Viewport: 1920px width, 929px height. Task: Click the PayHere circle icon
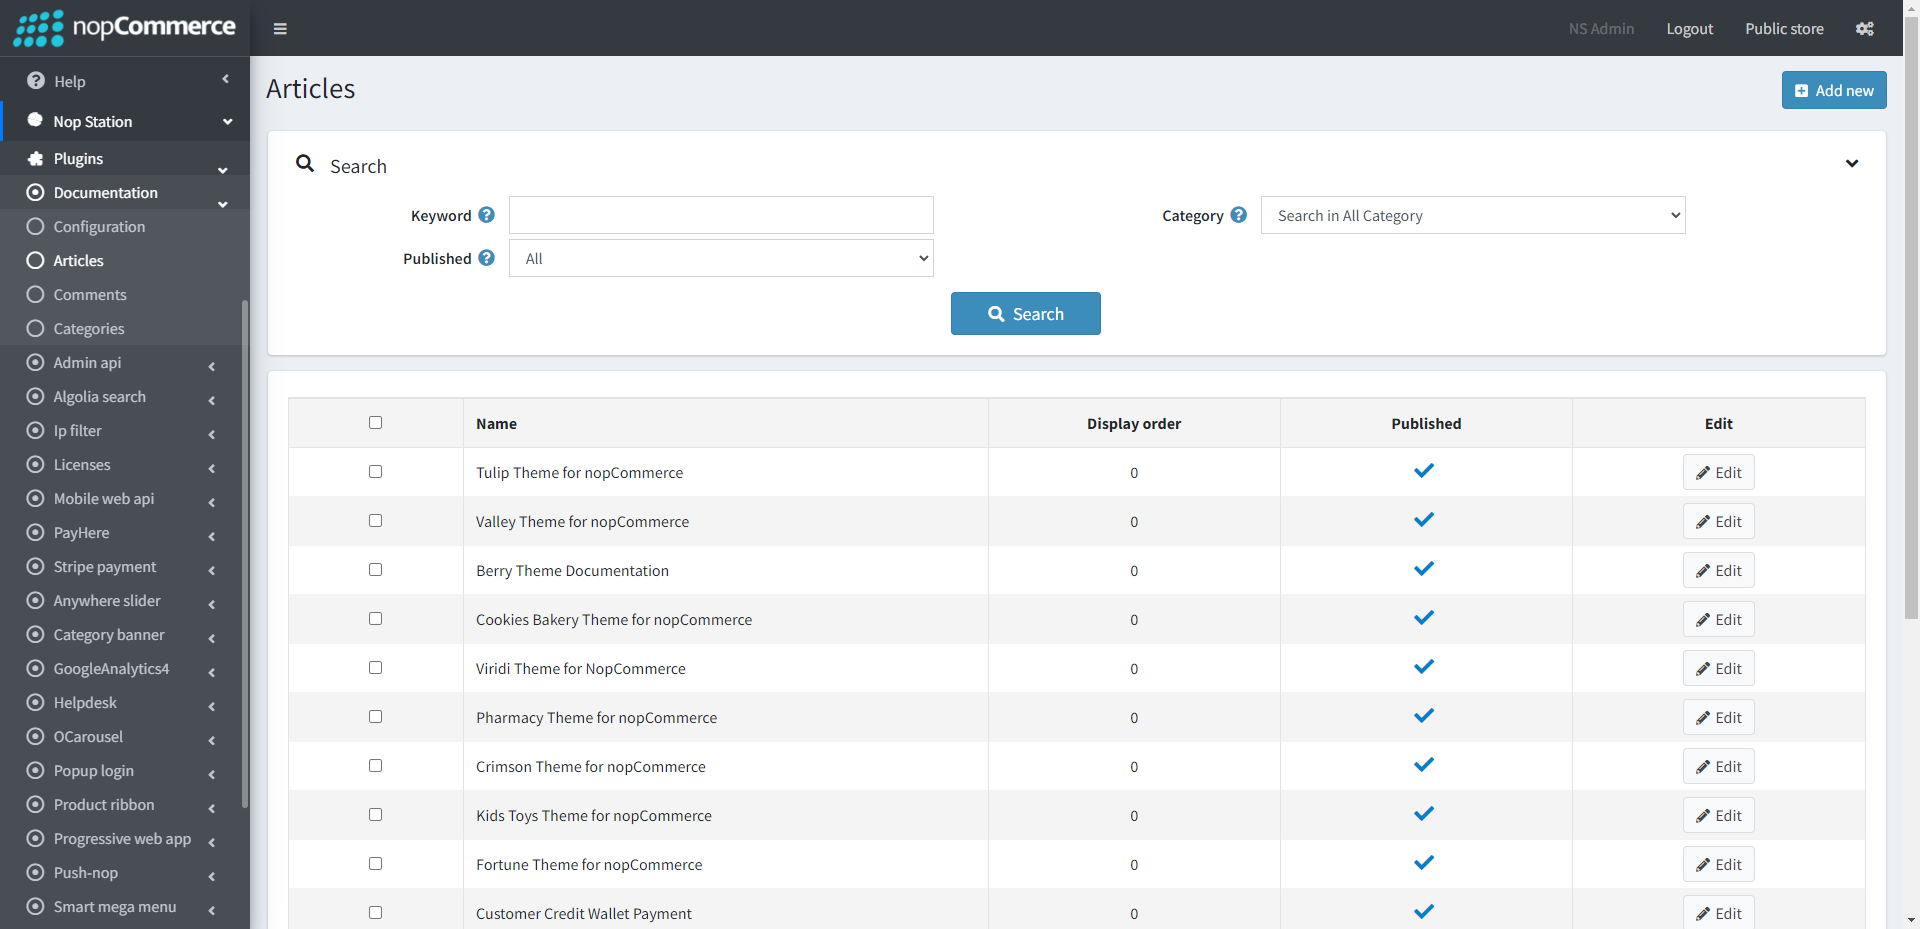[x=36, y=532]
